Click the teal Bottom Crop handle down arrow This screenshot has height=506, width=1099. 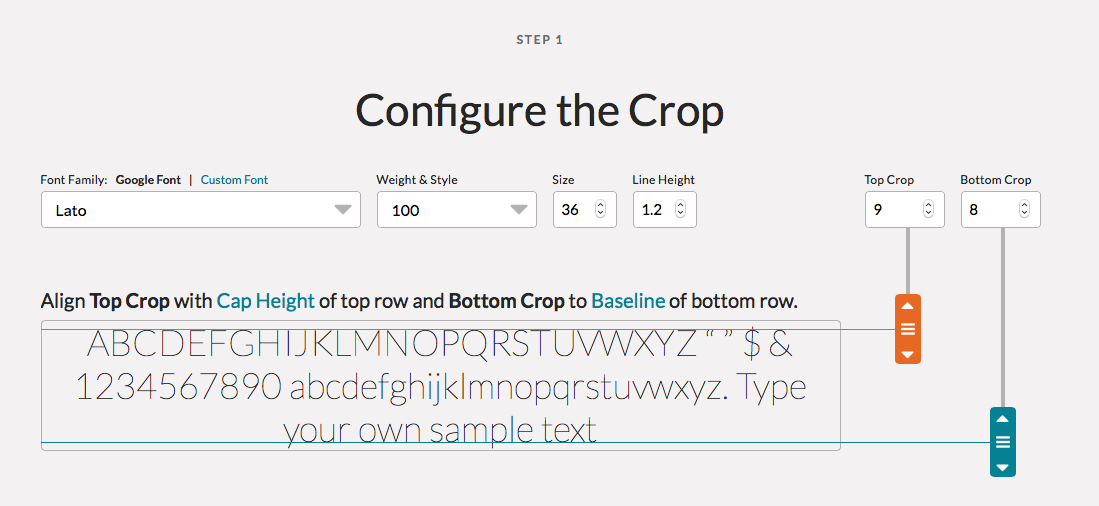(x=1002, y=467)
